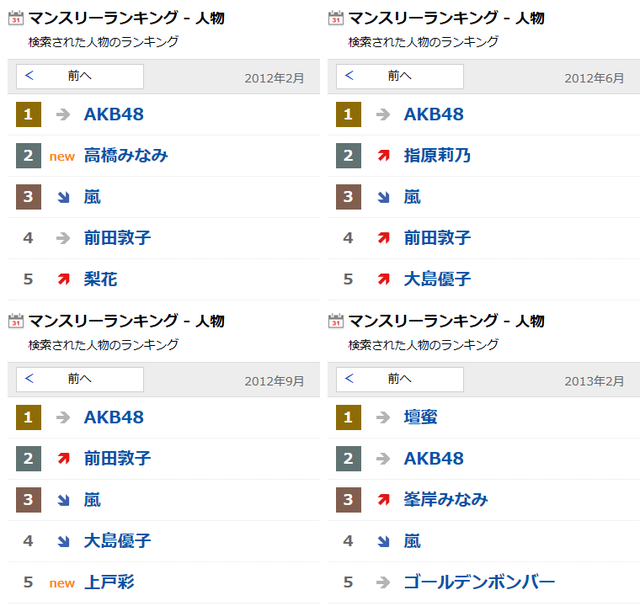Click rank 2 badge beside 指原莉乃

(x=349, y=155)
